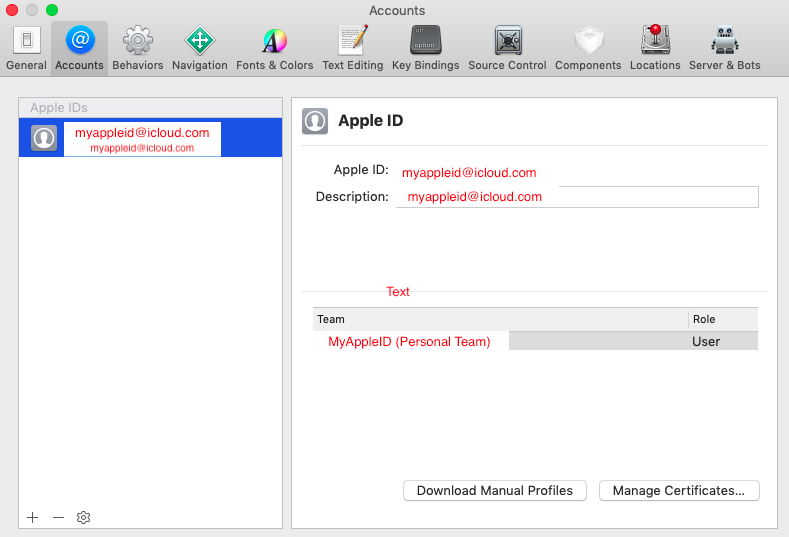Click avatar icon in Apple IDs list
Screen dimensions: 789x537
pyautogui.click(x=44, y=138)
